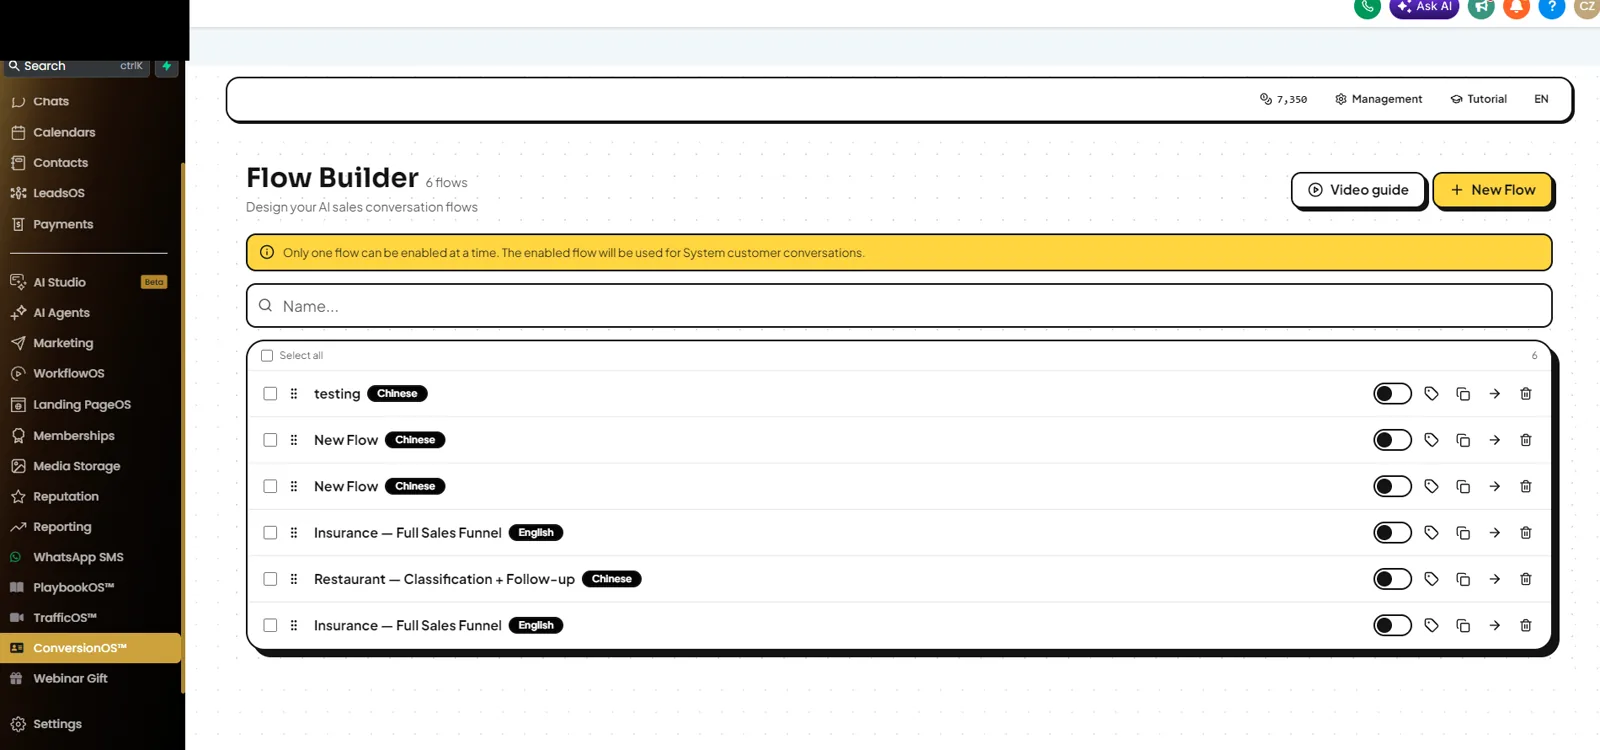The width and height of the screenshot is (1600, 750).
Task: Open the megaphone announcements icon
Action: 1482,7
